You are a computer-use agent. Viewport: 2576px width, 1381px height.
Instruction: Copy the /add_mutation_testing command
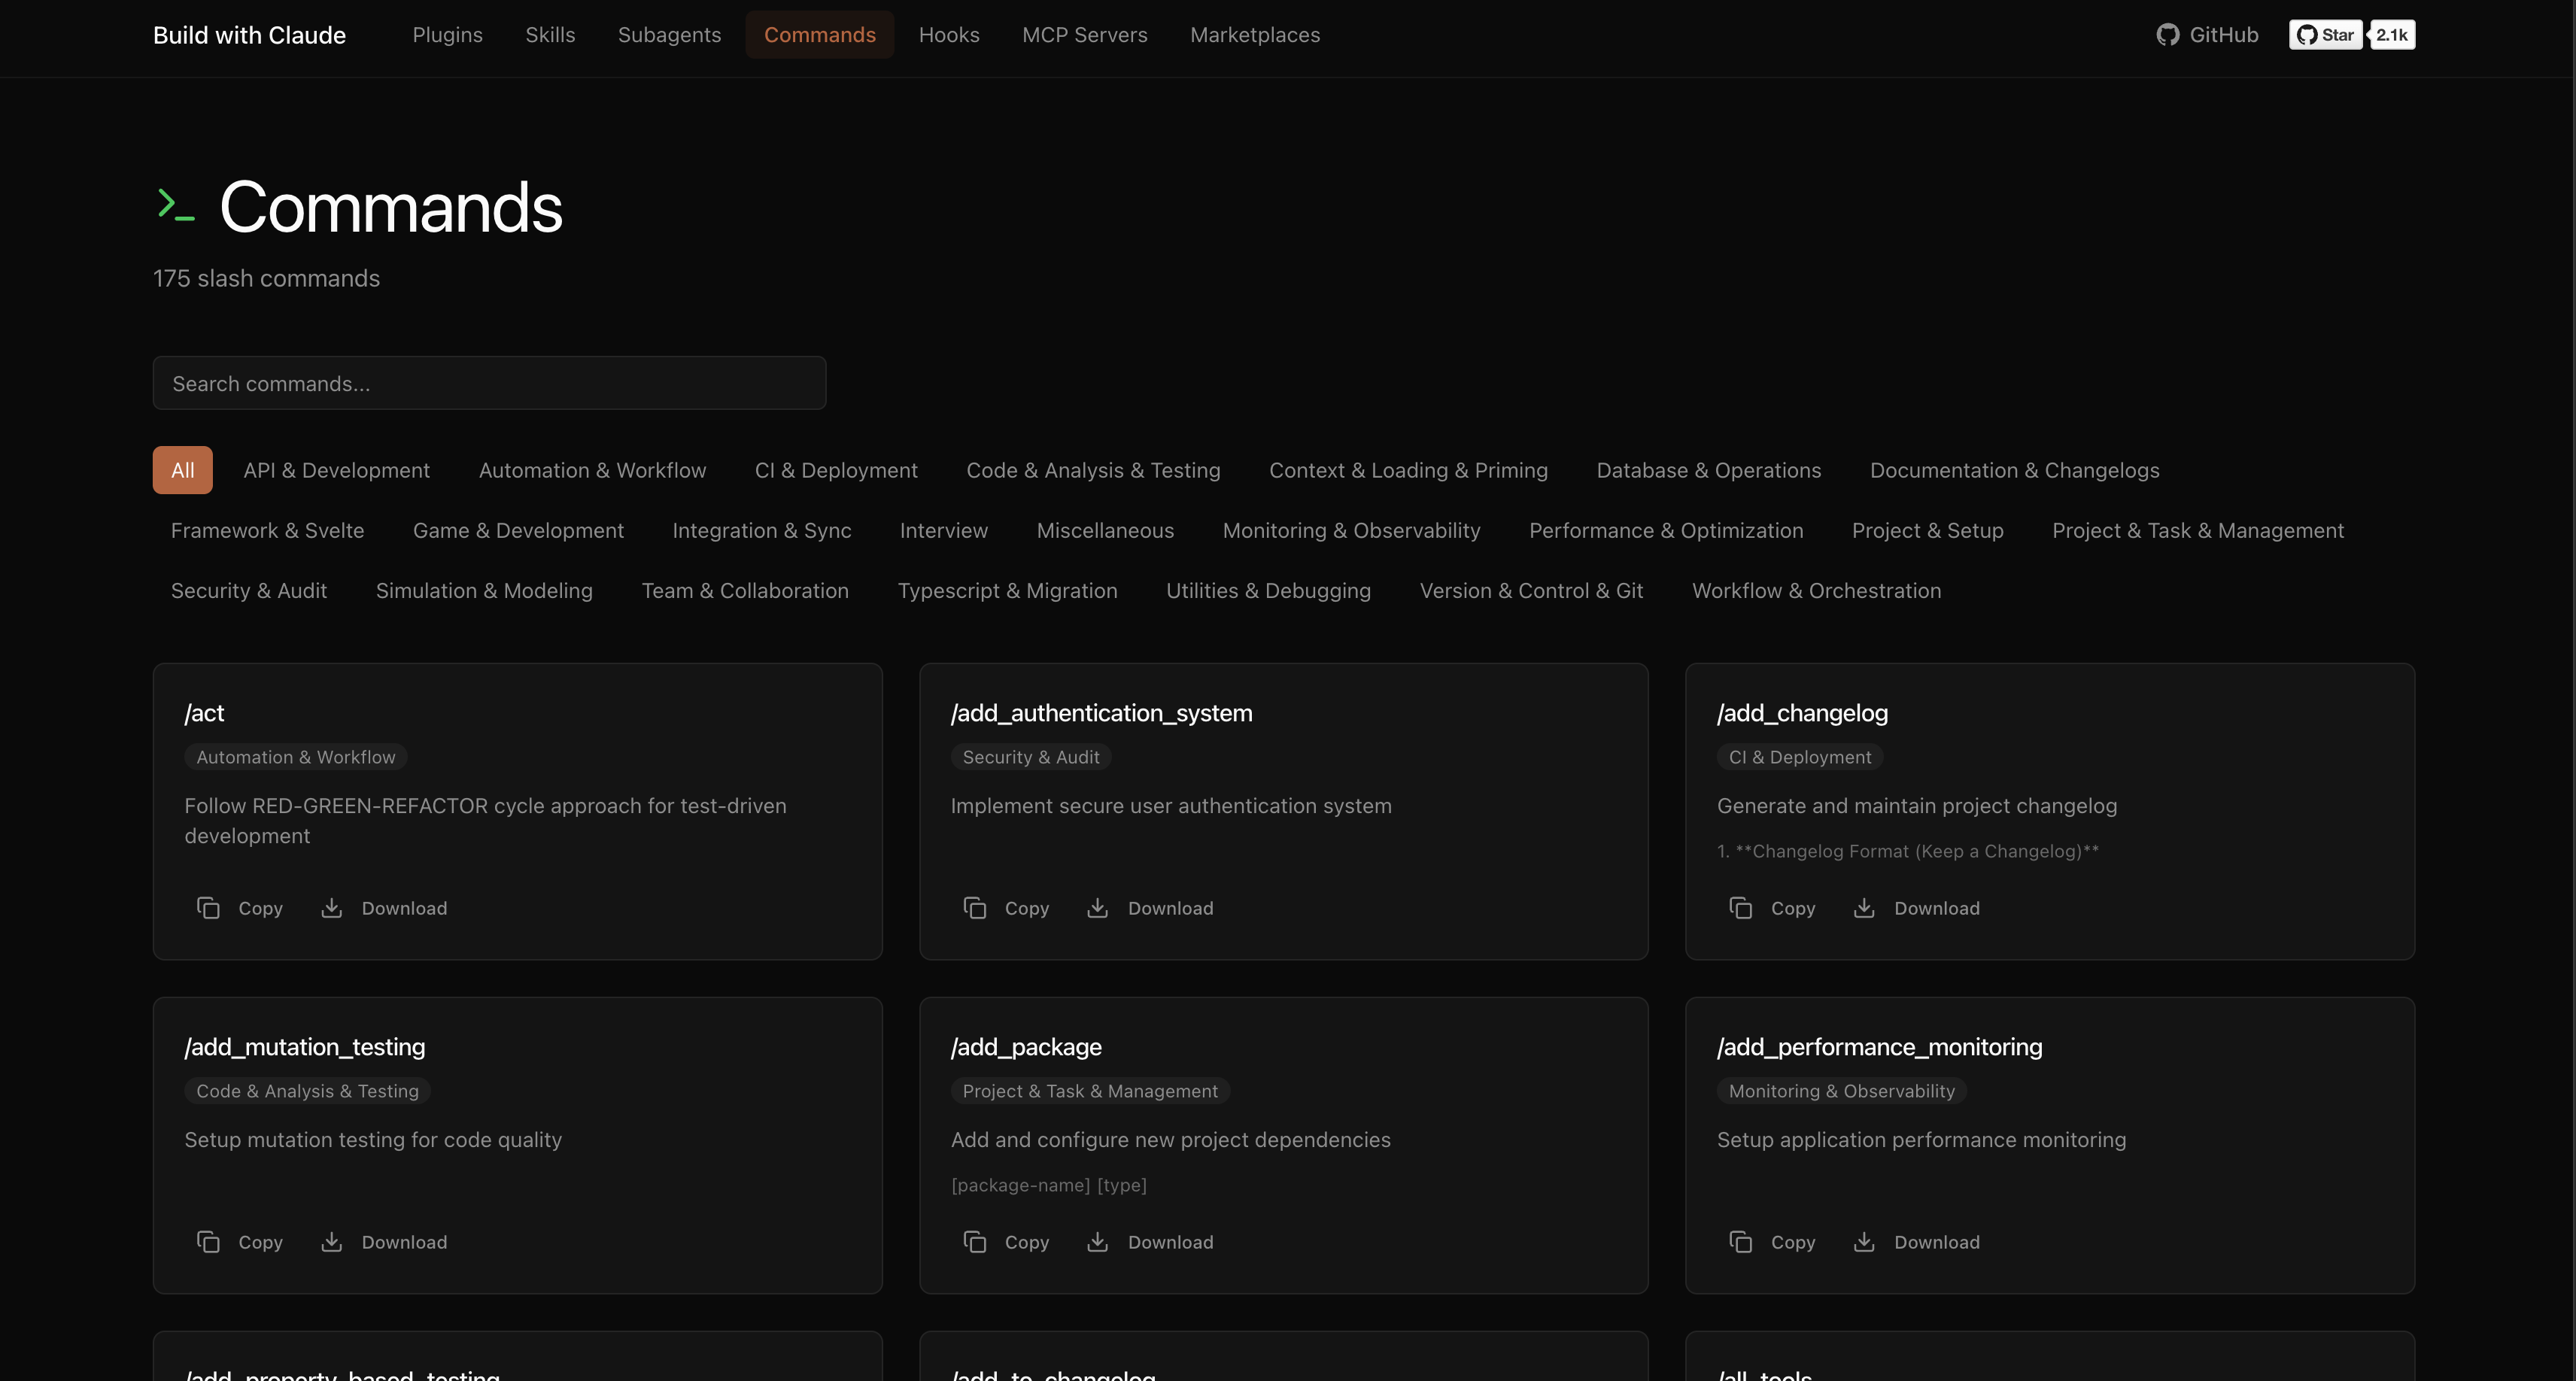coord(239,1241)
